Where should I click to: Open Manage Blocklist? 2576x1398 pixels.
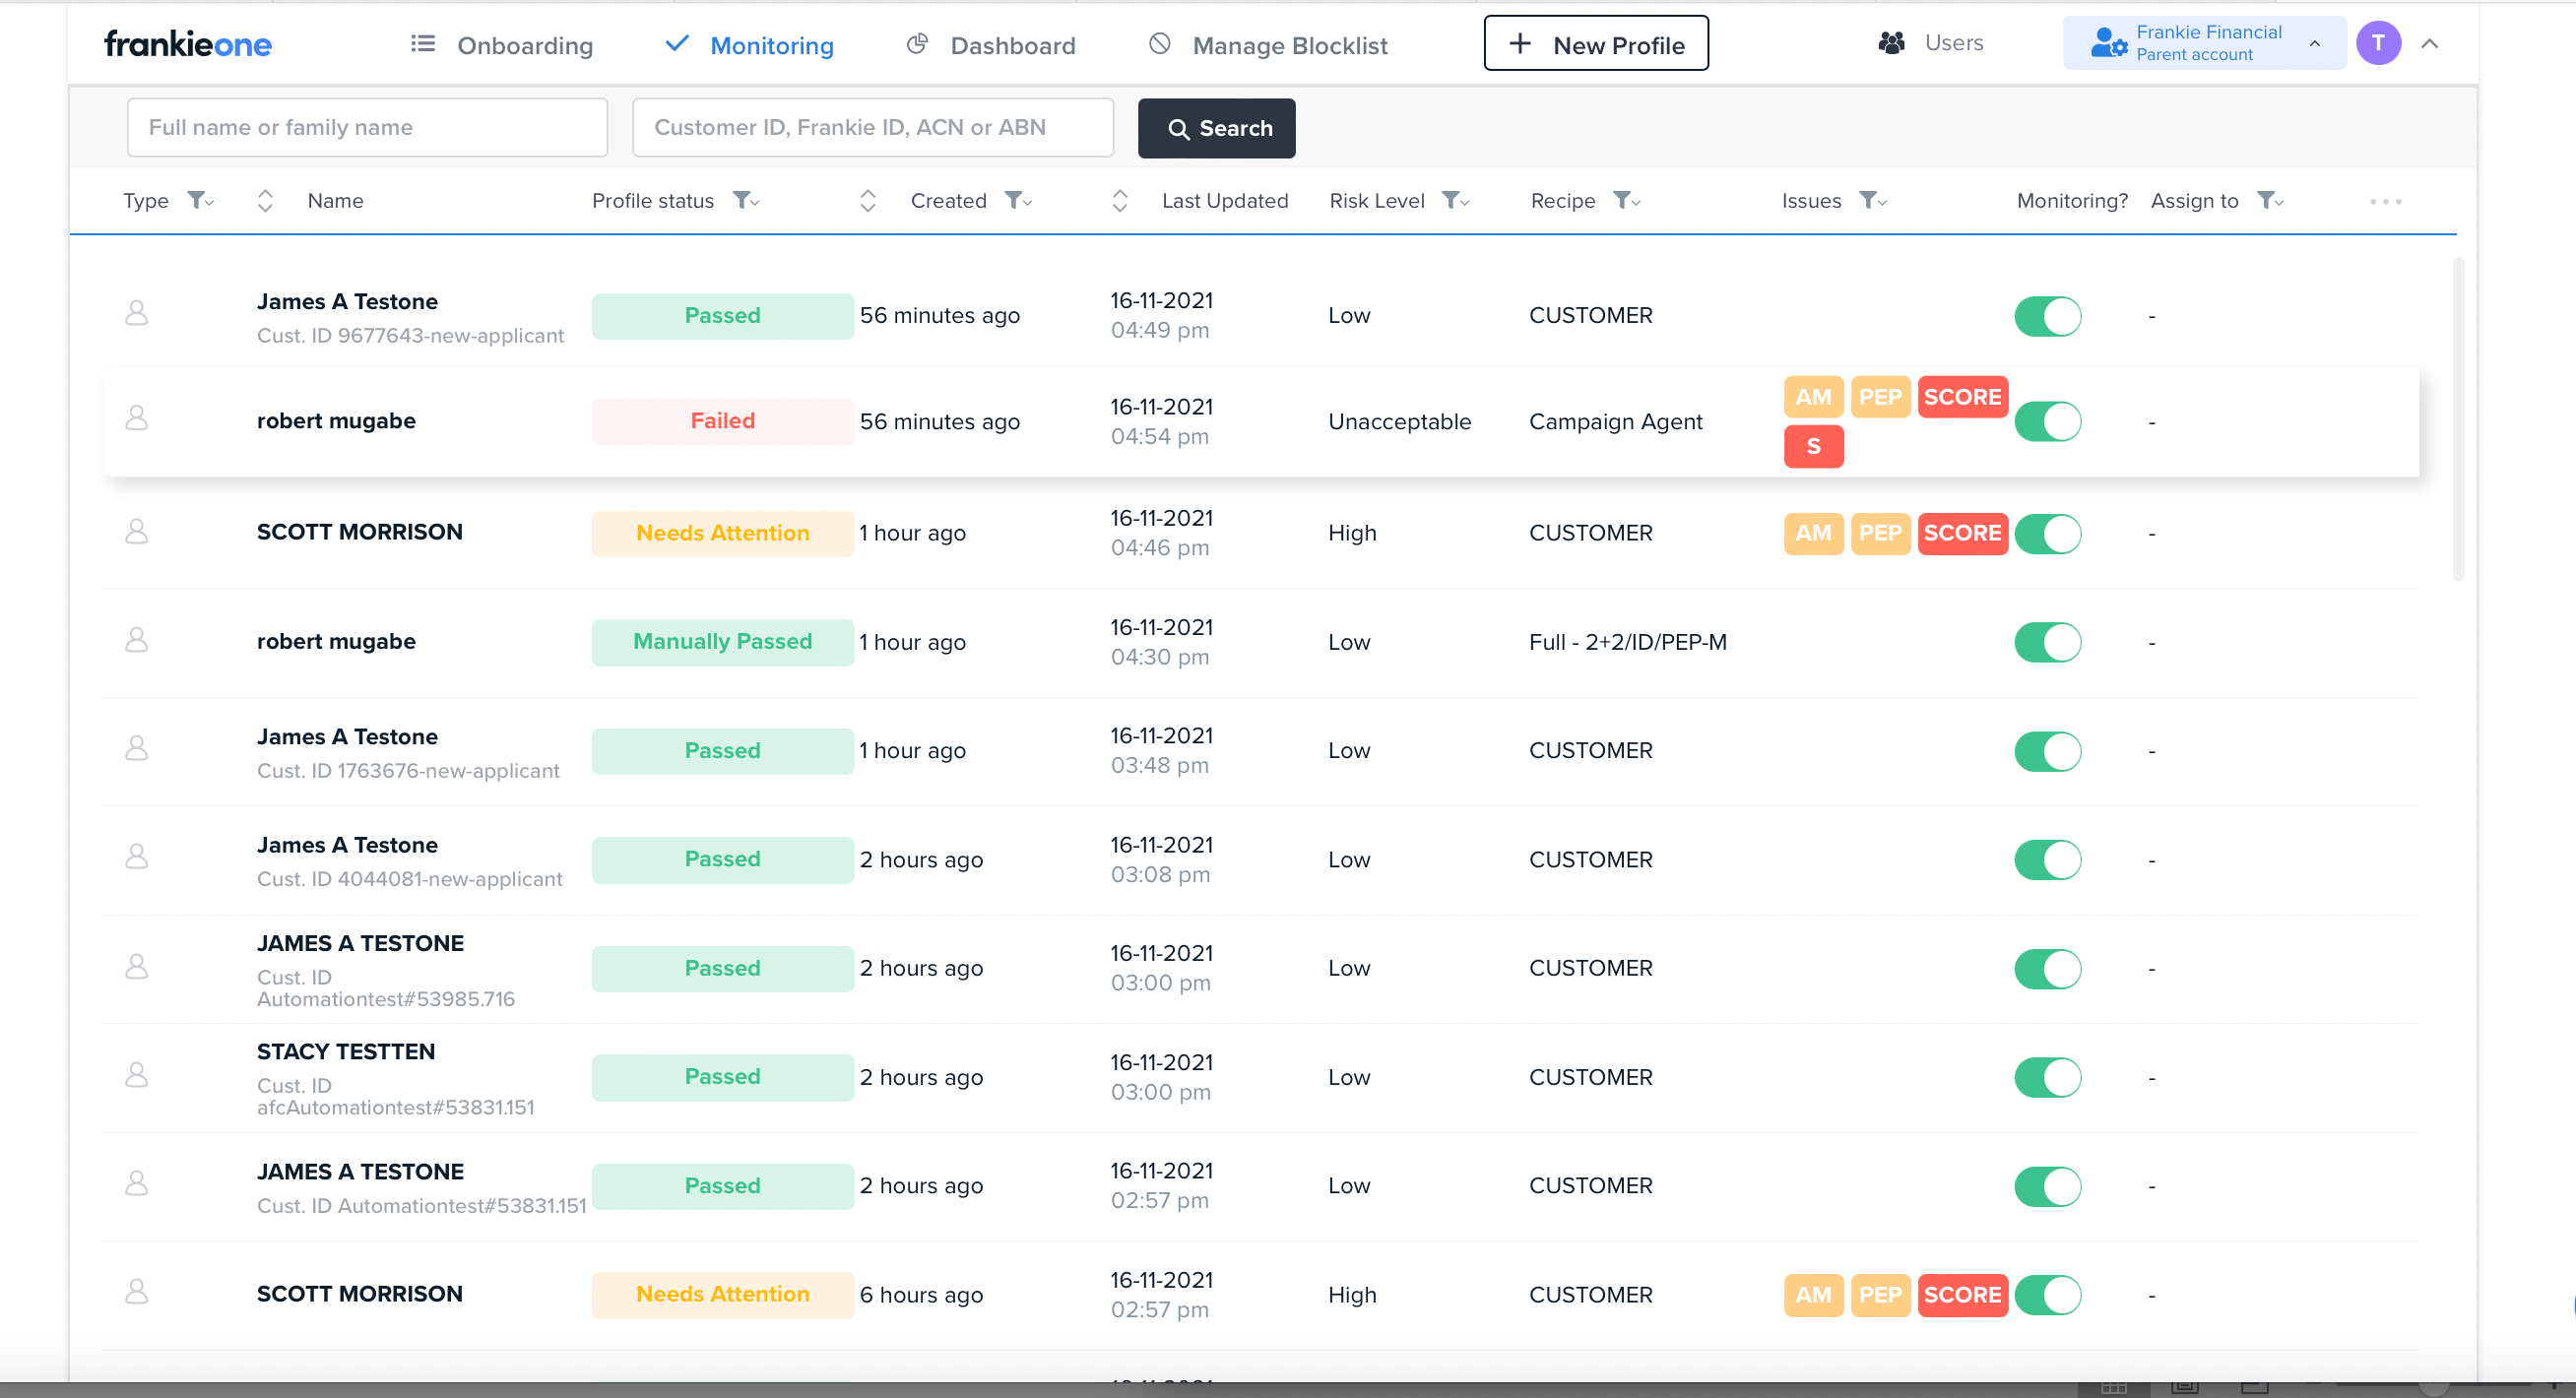[1268, 45]
